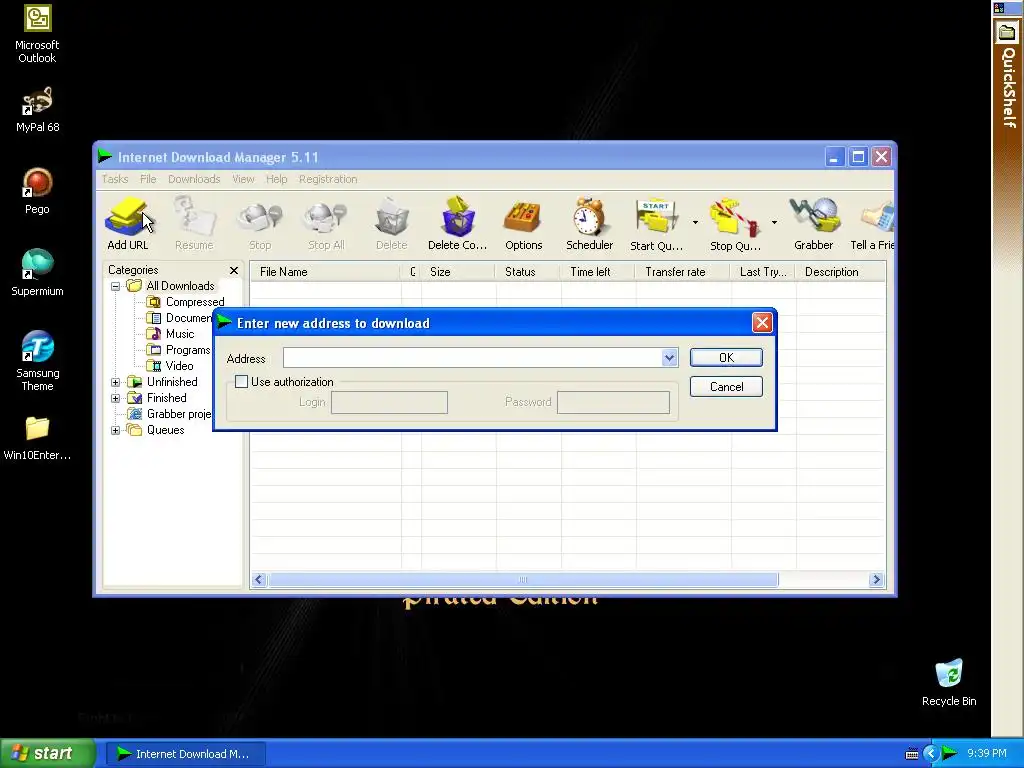Close the Categories panel
Viewport: 1024px width, 768px height.
click(234, 270)
